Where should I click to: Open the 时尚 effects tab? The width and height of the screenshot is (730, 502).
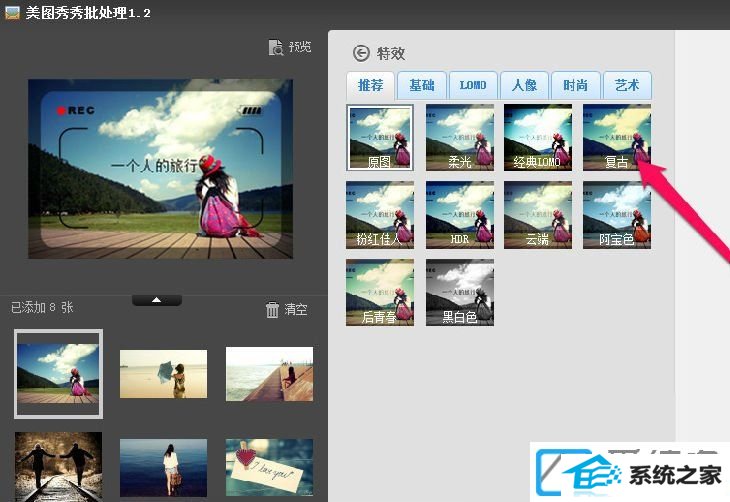(x=576, y=86)
